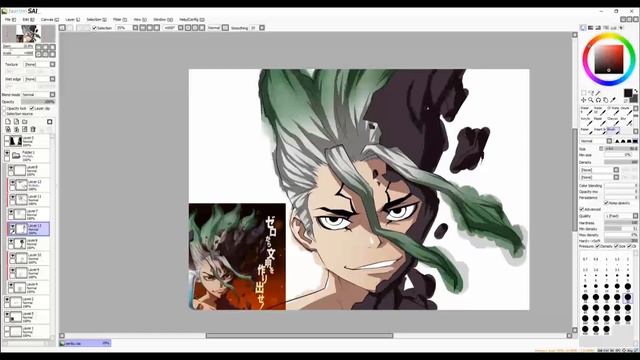Toggle the scratchpad panel icon
Viewport: 640px width, 360px height.
[x=621, y=28]
